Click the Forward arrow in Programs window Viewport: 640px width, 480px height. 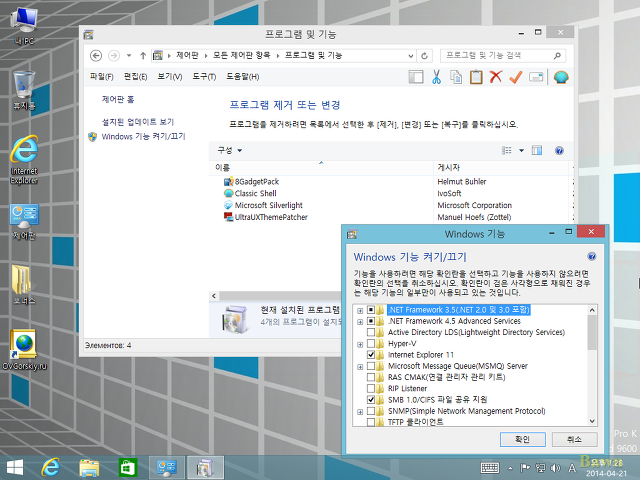coord(114,56)
